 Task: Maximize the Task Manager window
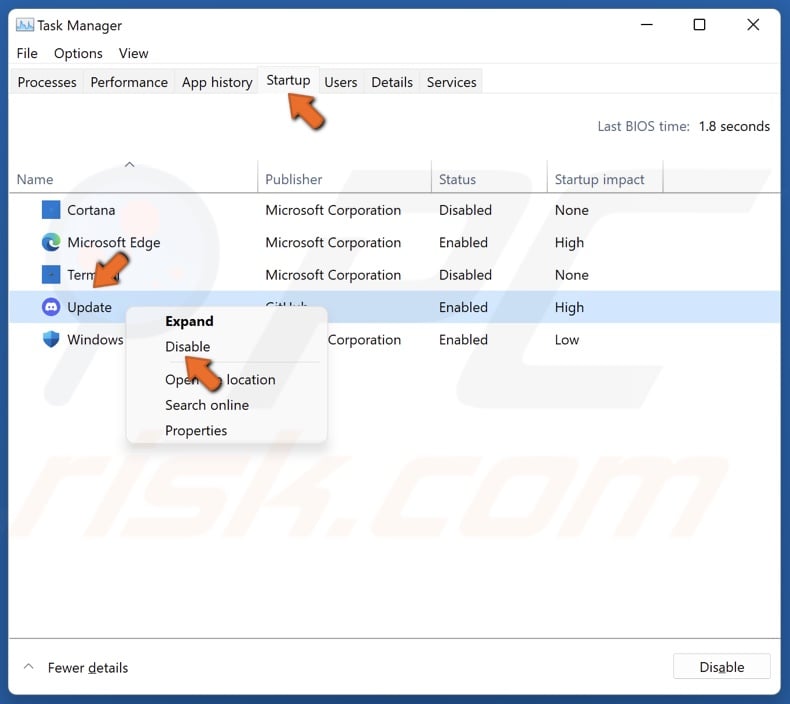[699, 24]
